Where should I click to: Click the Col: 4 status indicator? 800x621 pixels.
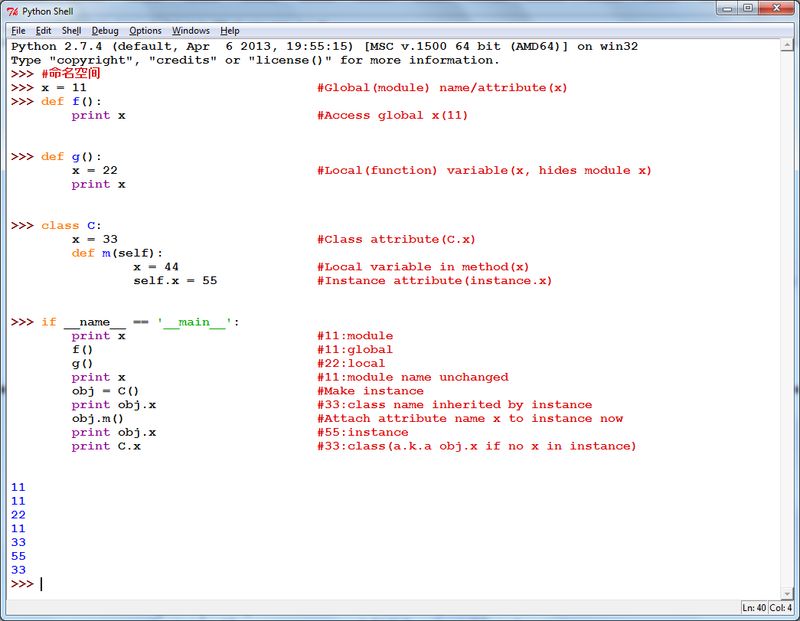tap(781, 608)
